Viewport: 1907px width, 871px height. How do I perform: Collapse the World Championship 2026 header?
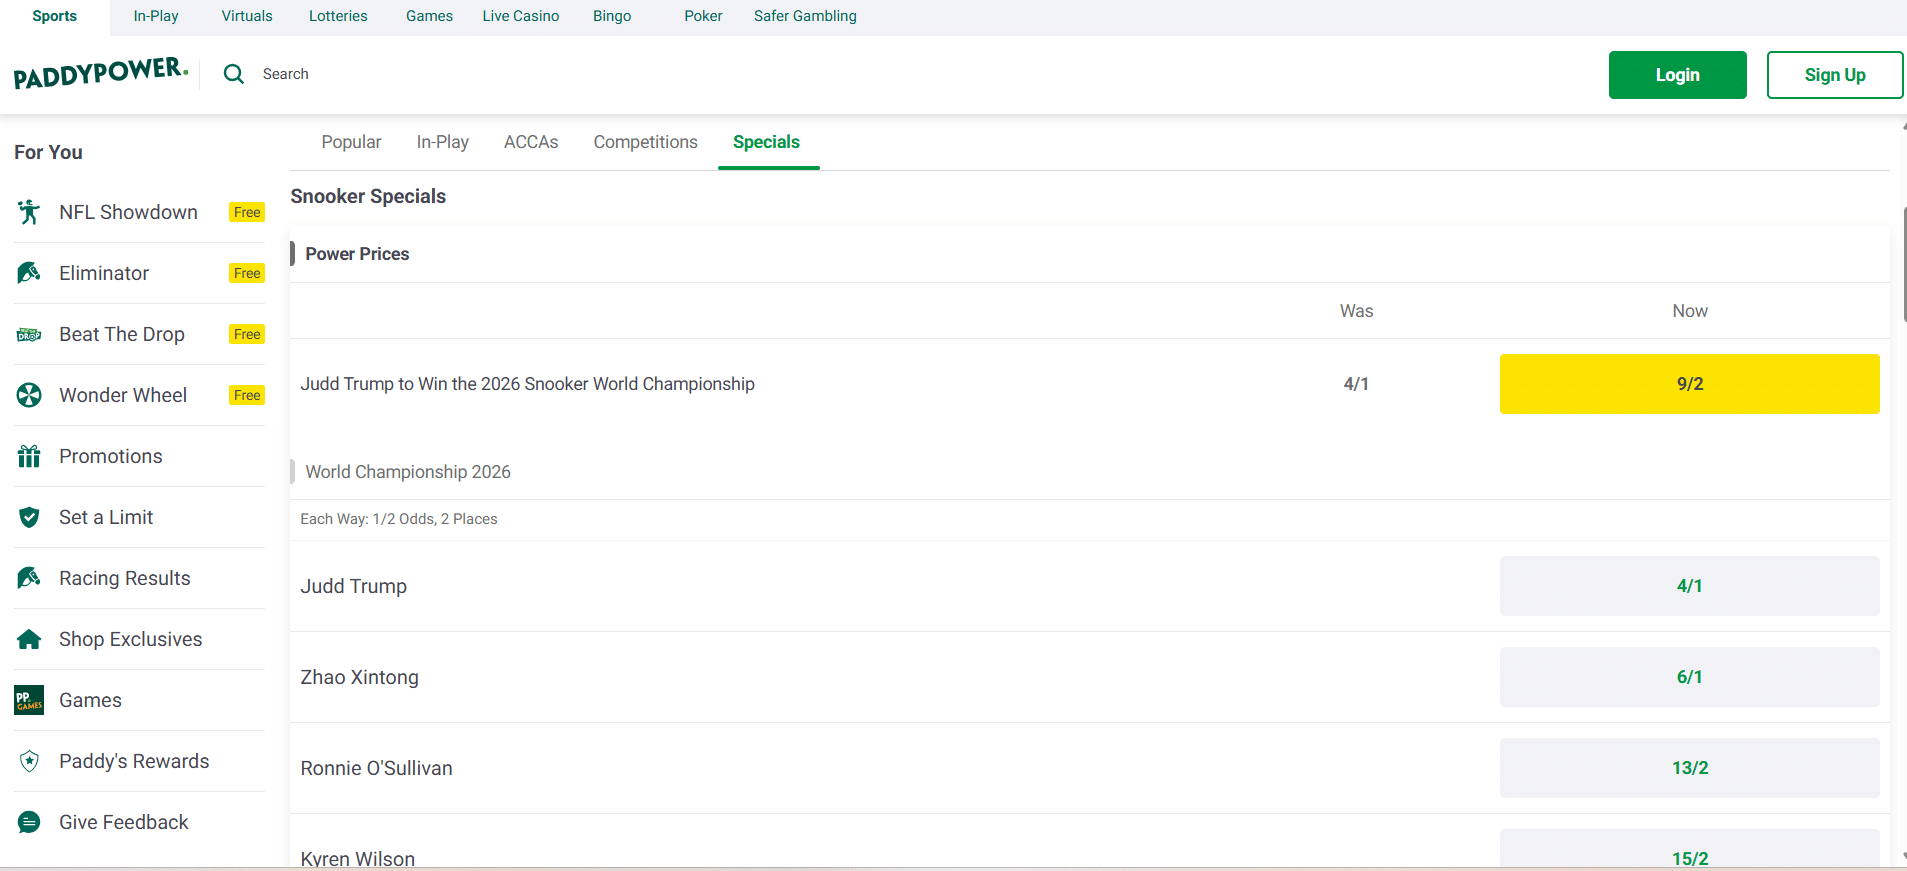coord(1090,472)
